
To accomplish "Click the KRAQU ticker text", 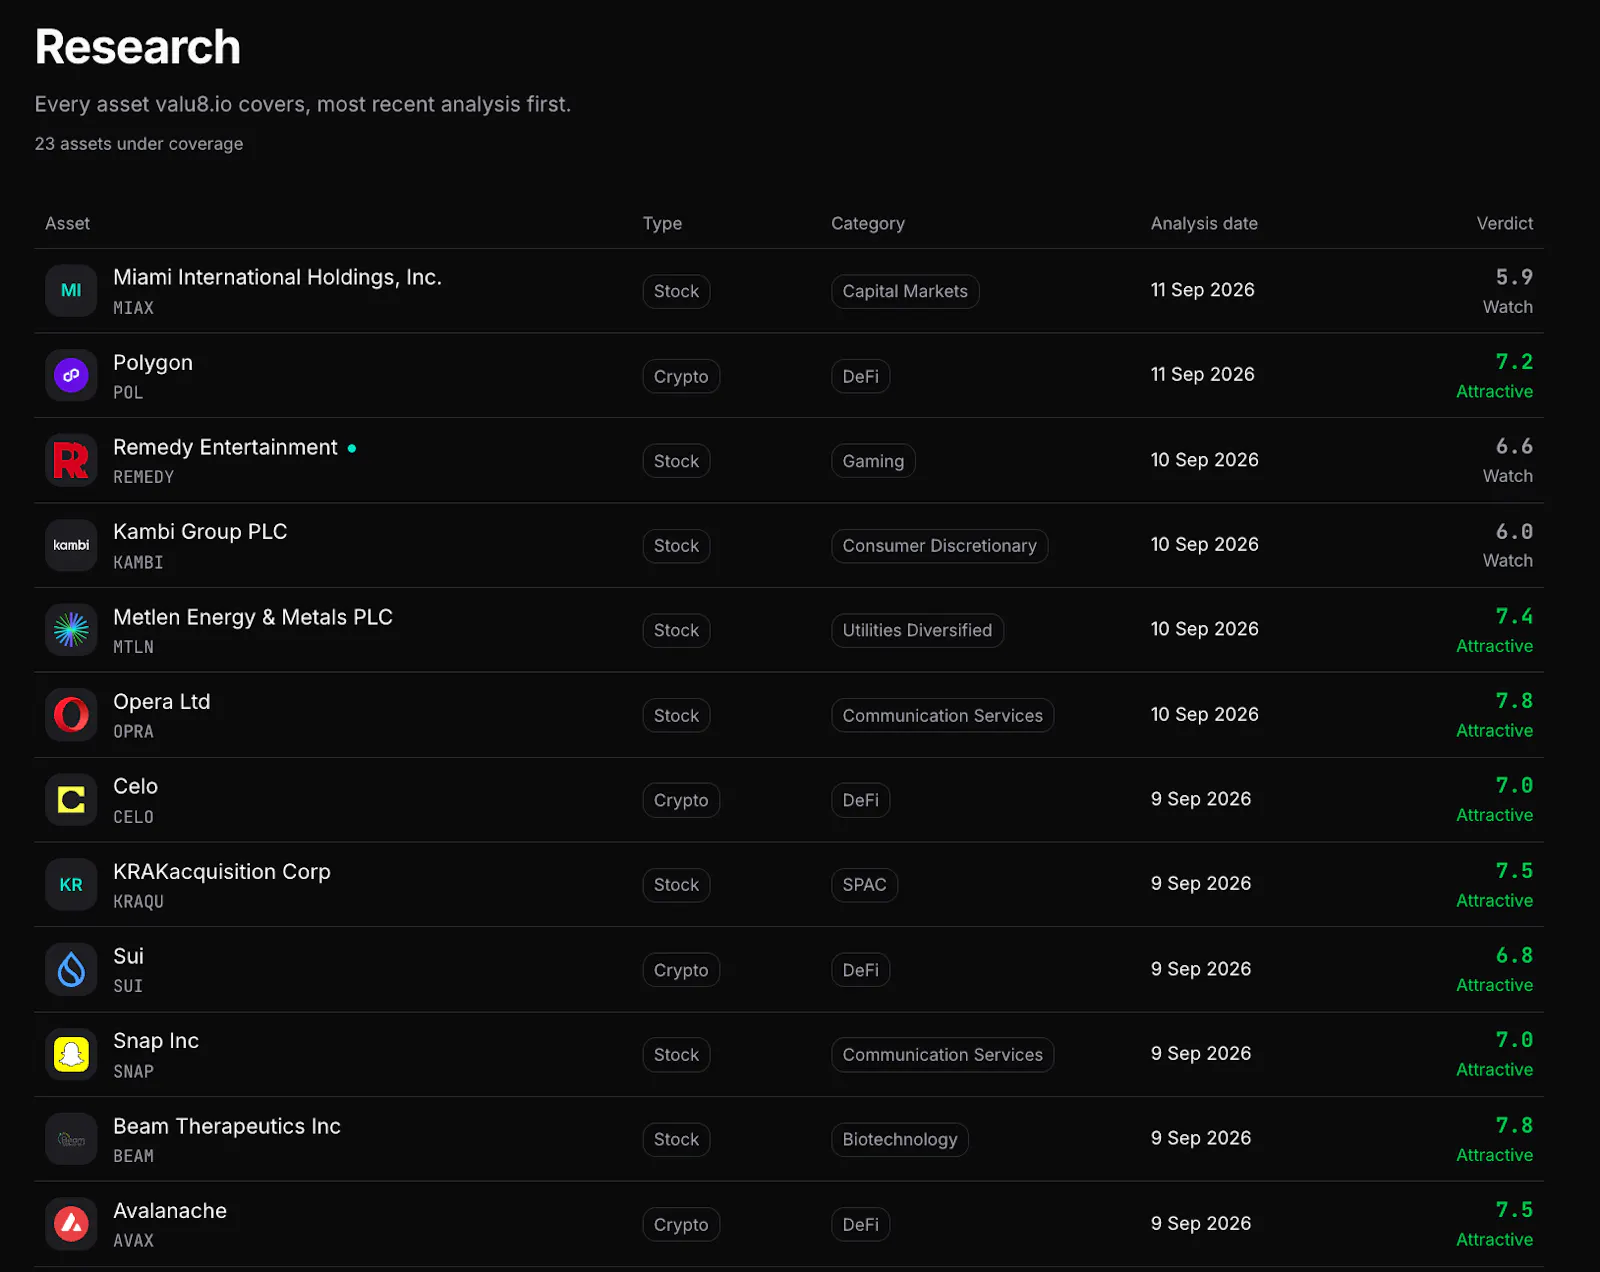I will [x=138, y=901].
